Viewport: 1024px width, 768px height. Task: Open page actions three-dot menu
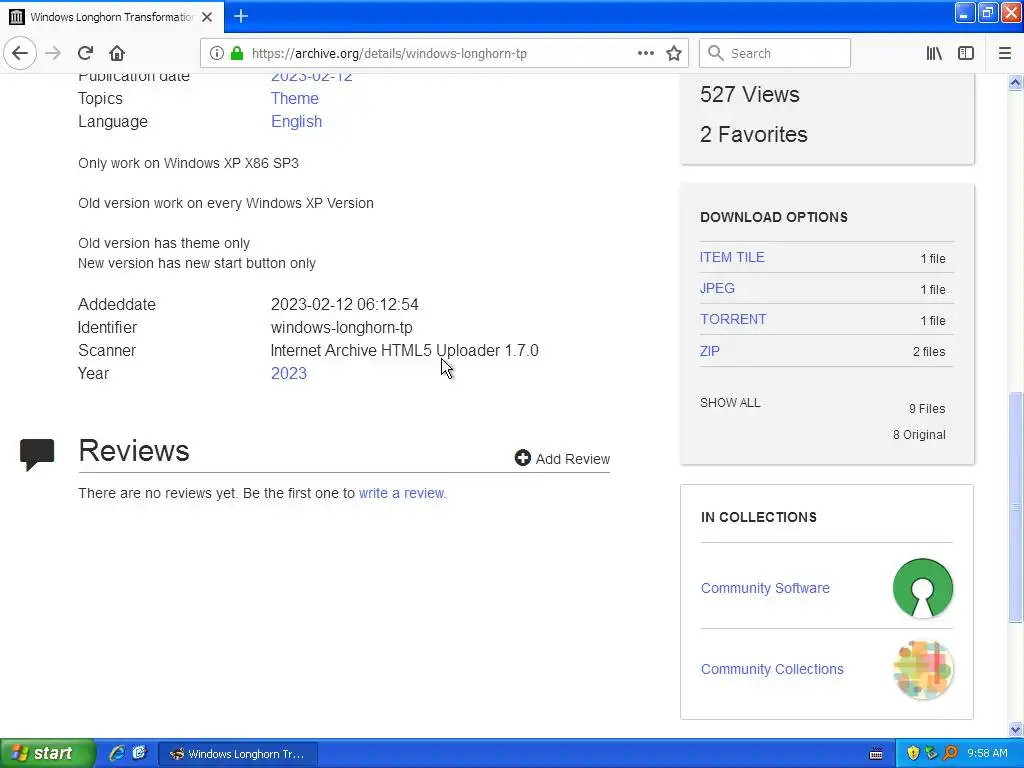(x=645, y=53)
